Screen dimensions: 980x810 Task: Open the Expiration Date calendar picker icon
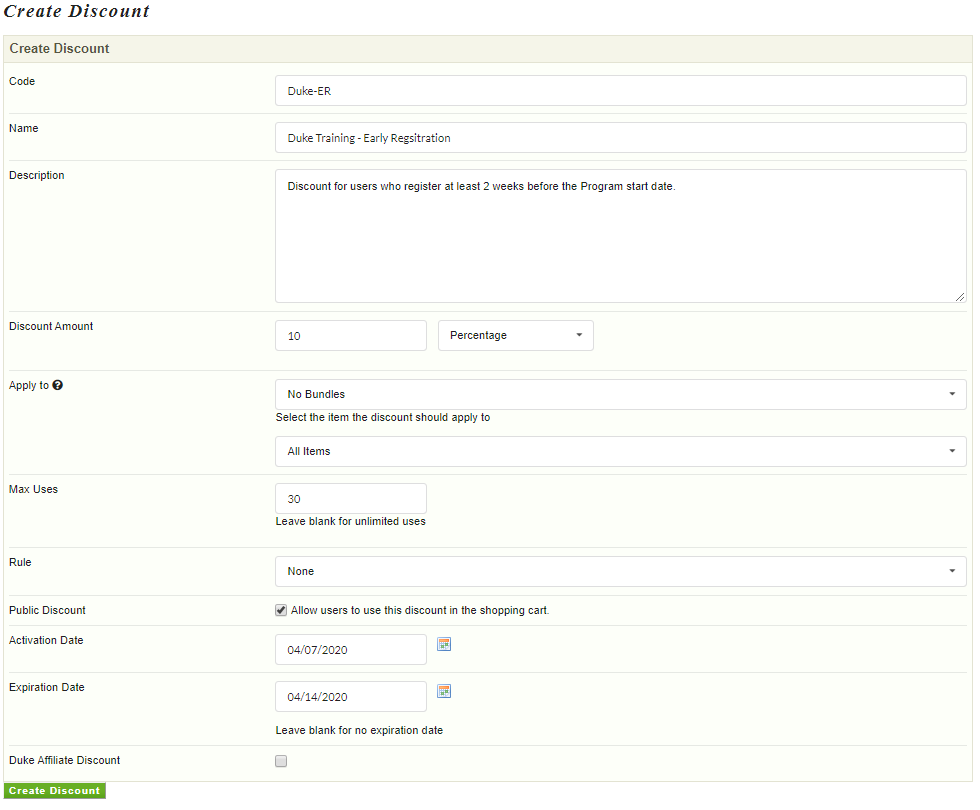(444, 691)
